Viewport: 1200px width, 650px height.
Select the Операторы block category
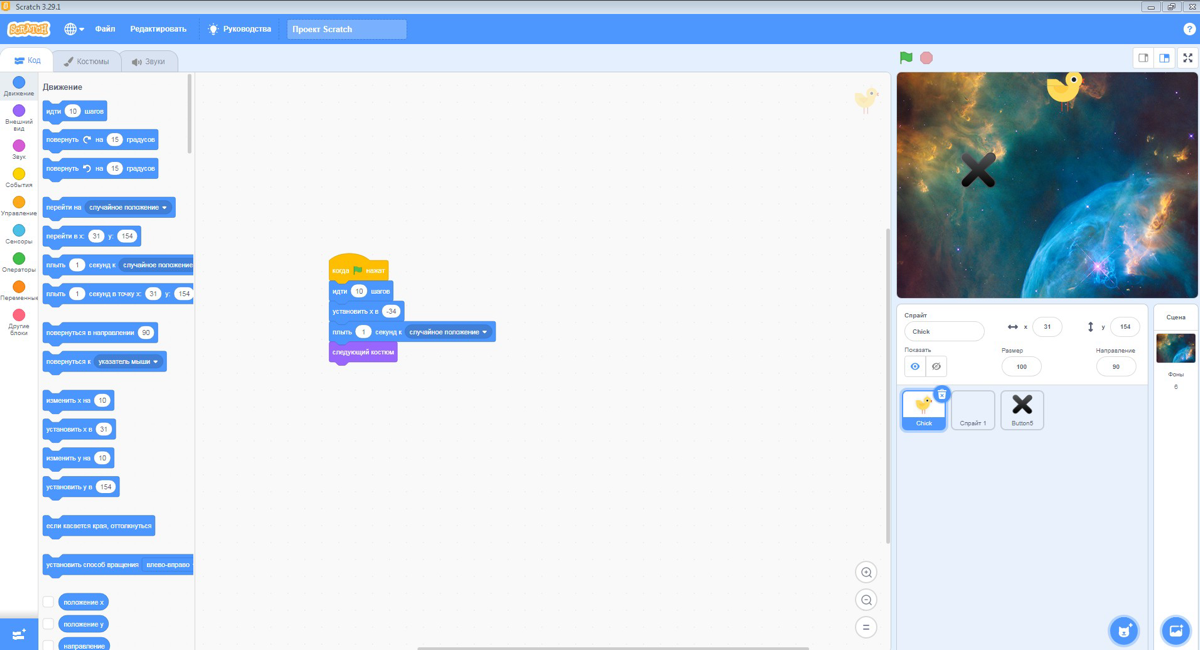pyautogui.click(x=19, y=263)
